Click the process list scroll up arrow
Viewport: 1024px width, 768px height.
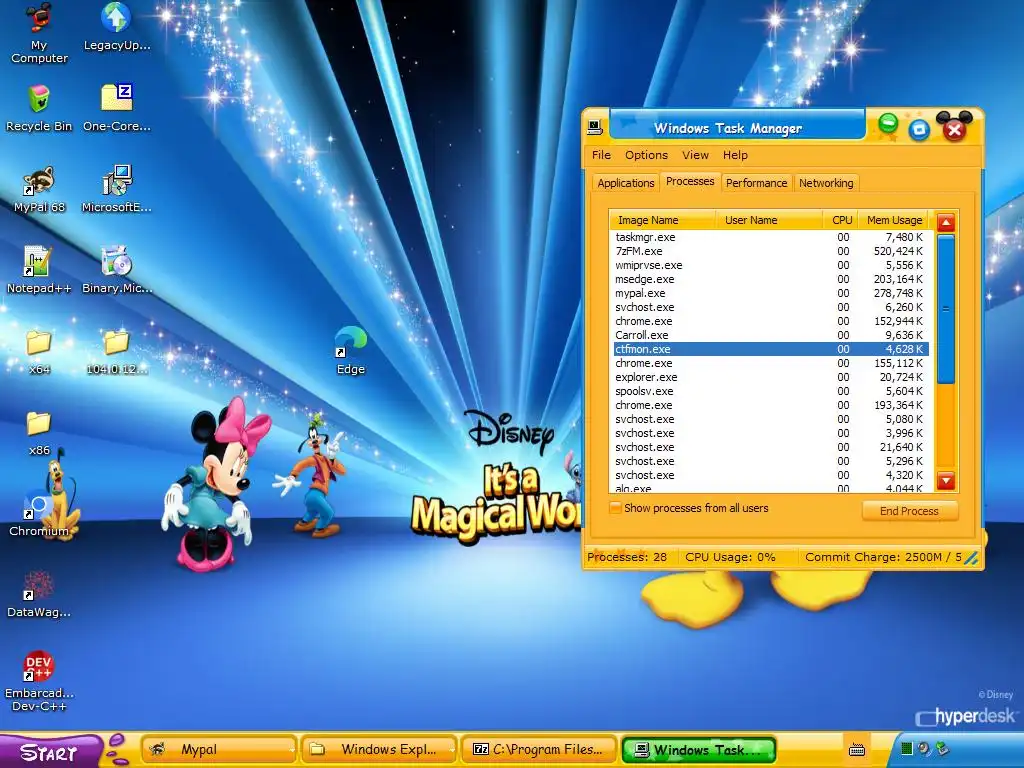pyautogui.click(x=946, y=223)
